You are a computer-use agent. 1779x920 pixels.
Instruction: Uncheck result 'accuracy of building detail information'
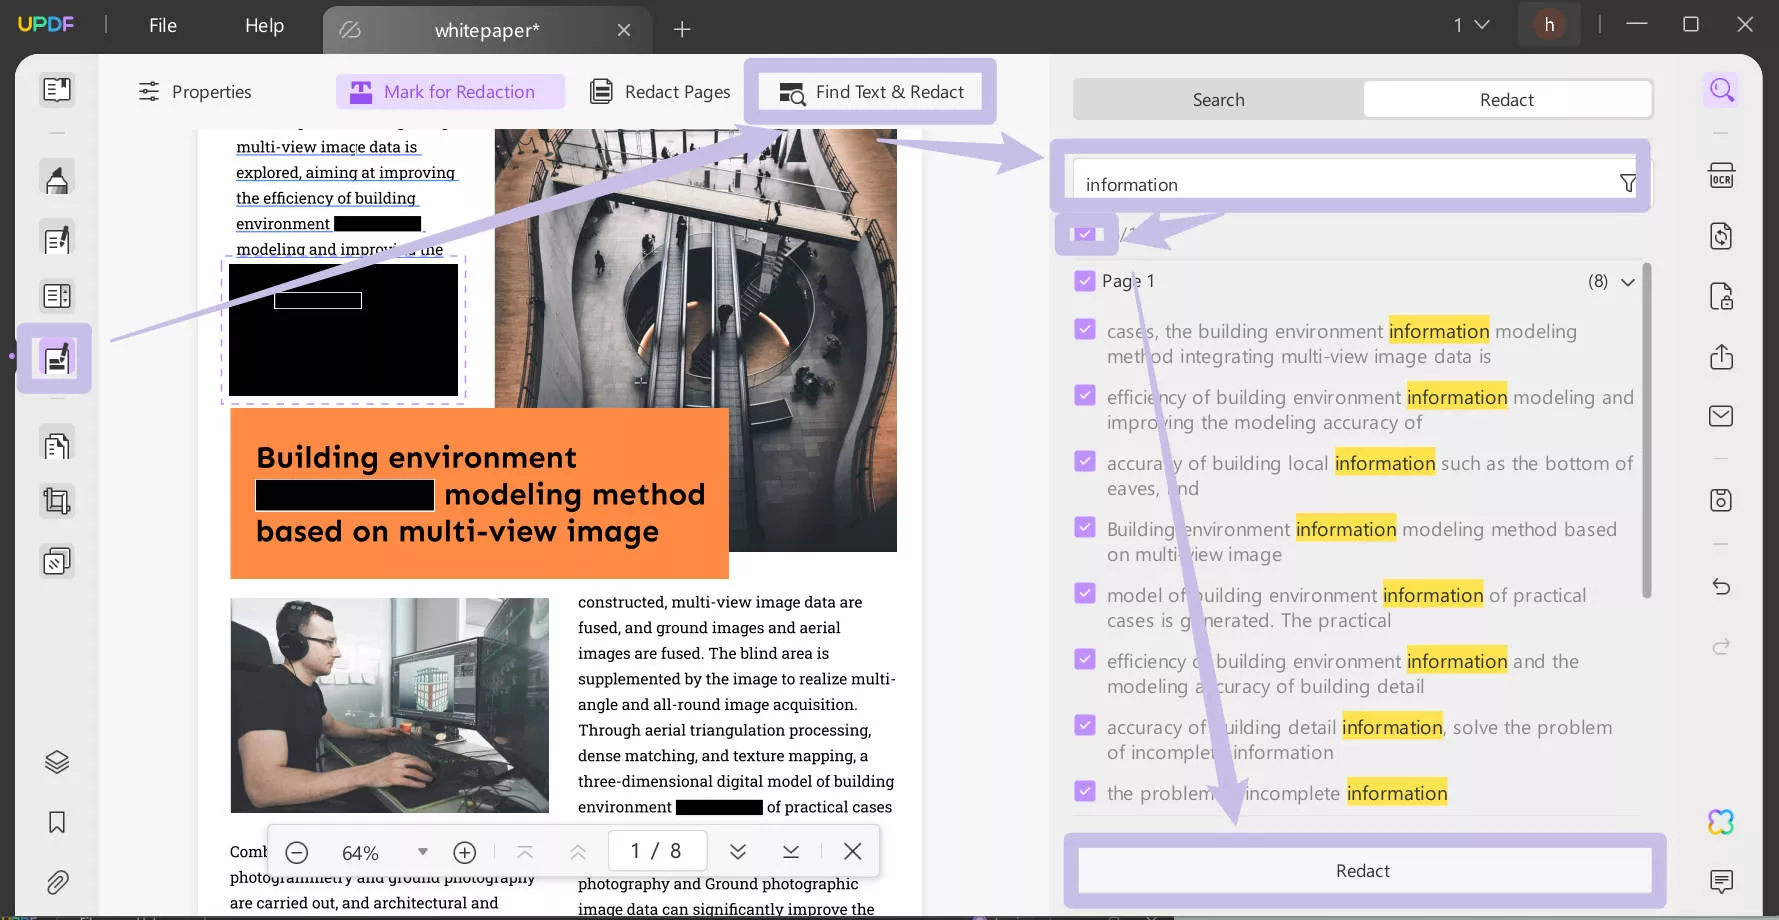[1085, 725]
